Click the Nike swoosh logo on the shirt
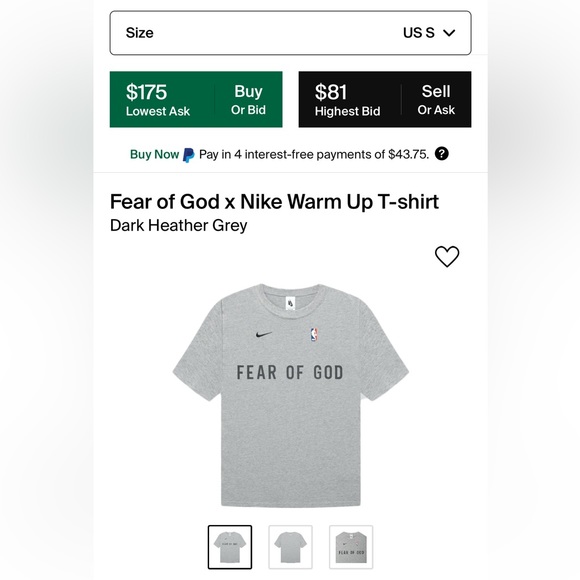The width and height of the screenshot is (580, 580). tap(264, 334)
